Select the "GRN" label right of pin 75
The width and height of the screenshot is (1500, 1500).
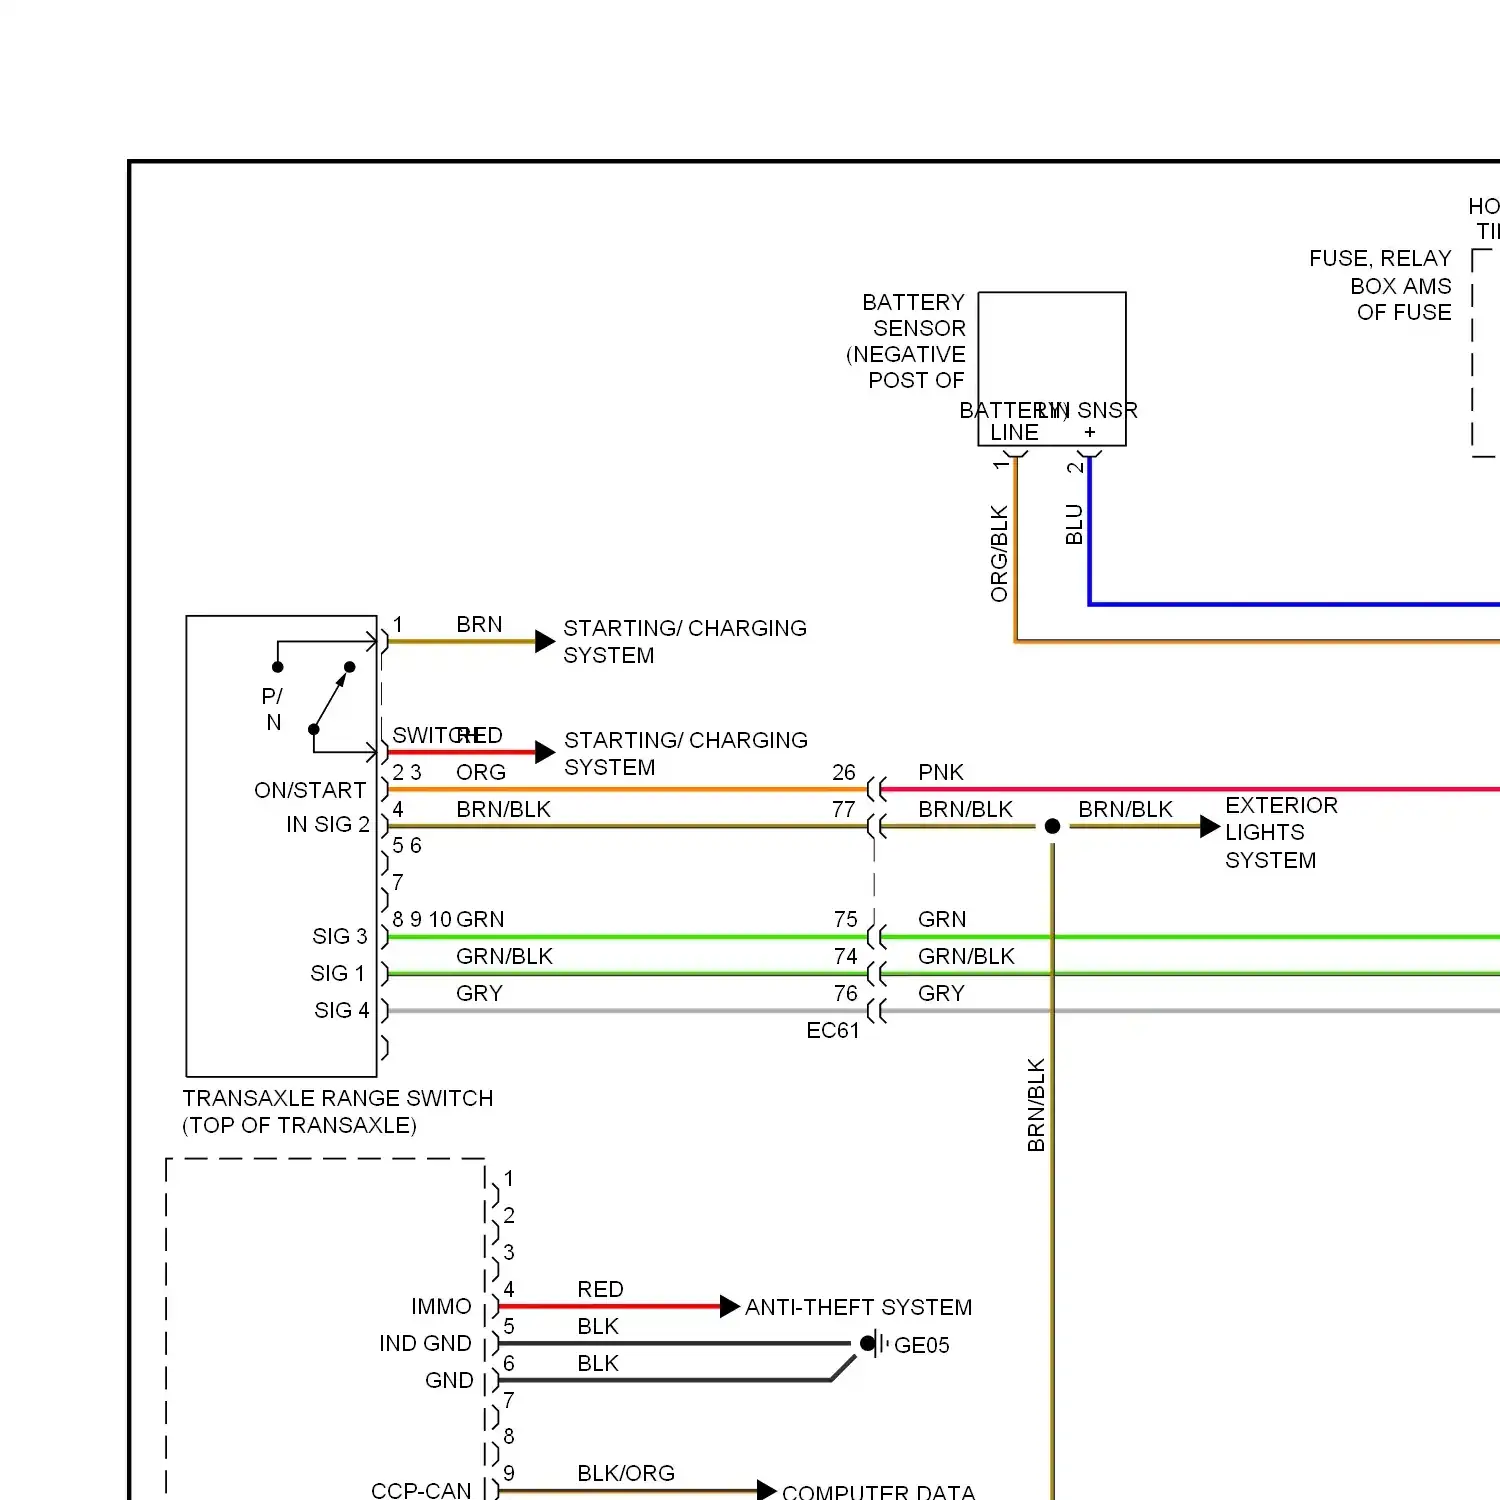tap(942, 919)
